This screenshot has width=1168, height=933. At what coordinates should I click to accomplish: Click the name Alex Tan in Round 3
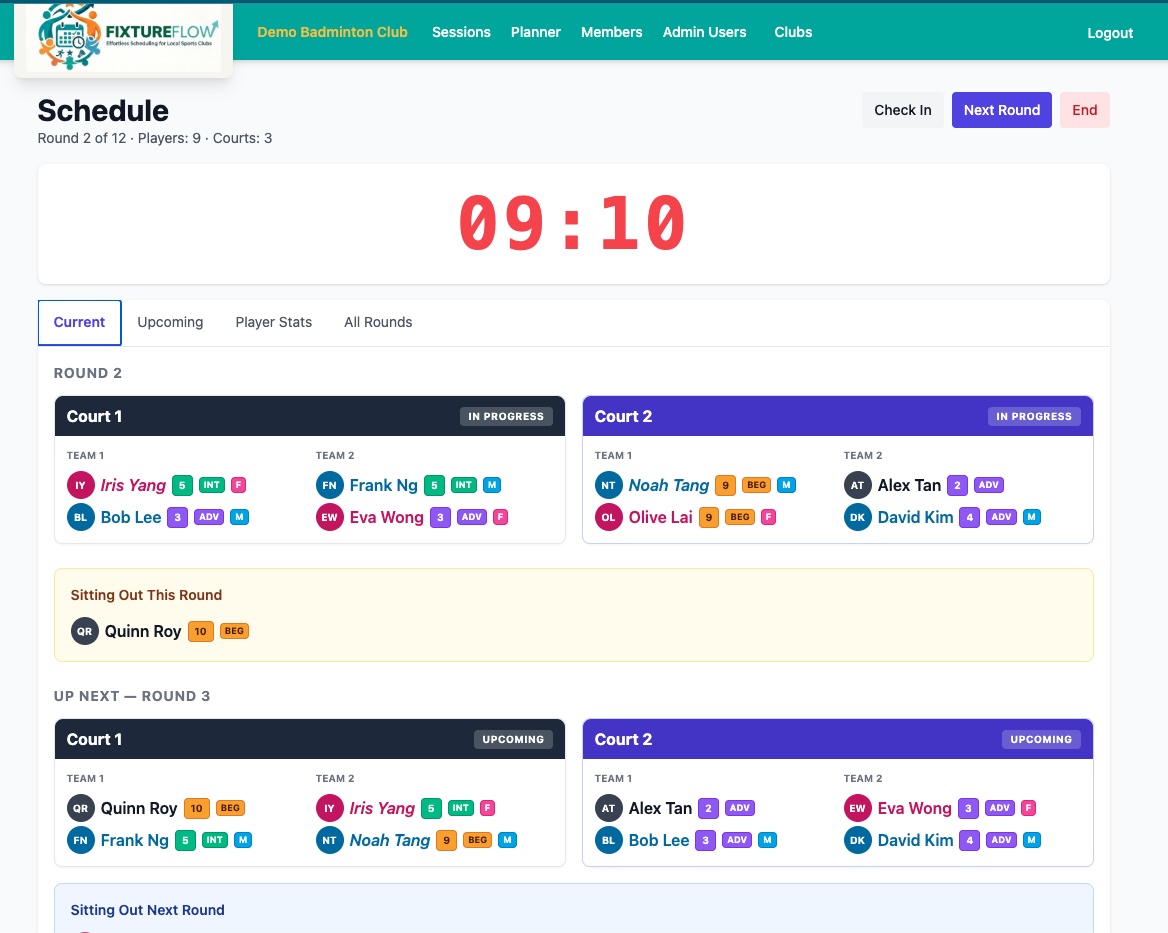[x=661, y=808]
